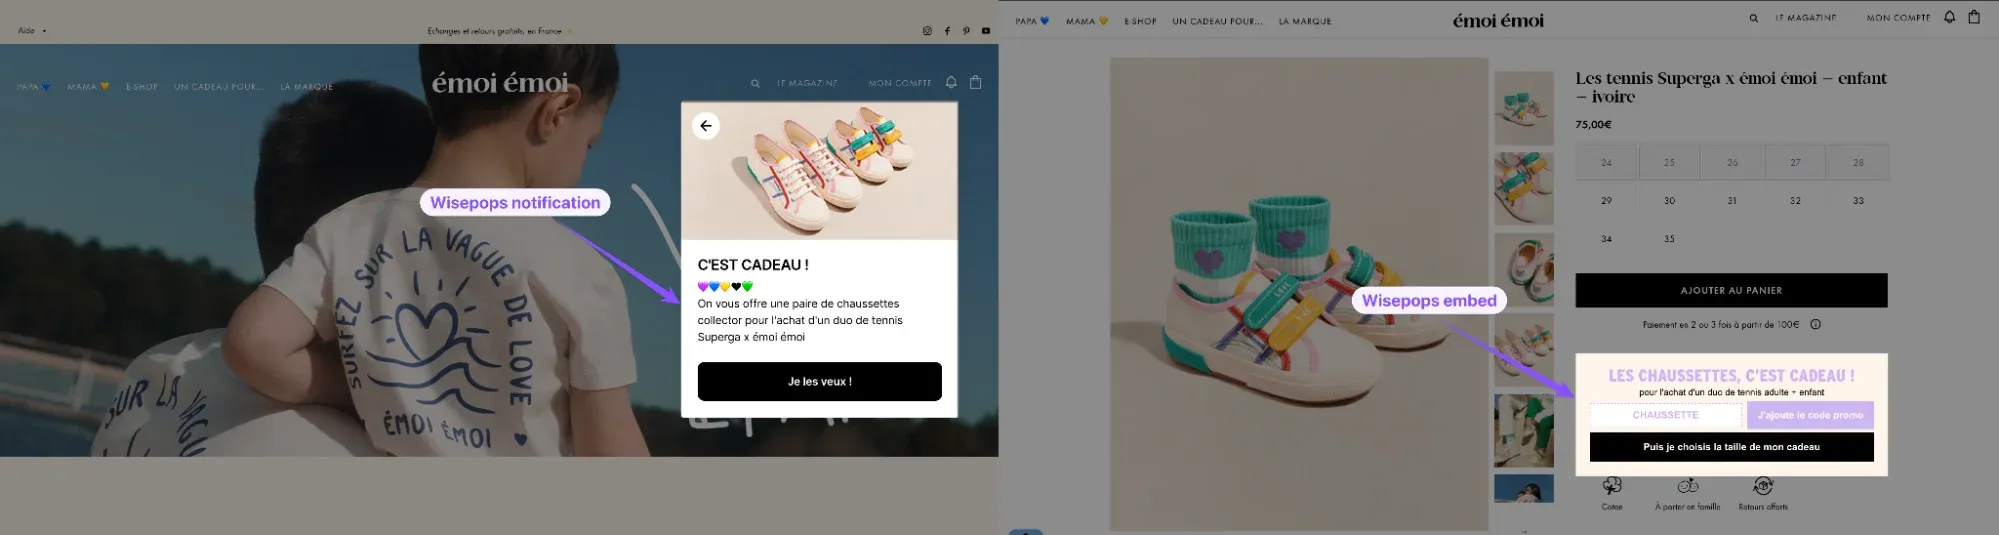Select shoe size 28

(1858, 163)
